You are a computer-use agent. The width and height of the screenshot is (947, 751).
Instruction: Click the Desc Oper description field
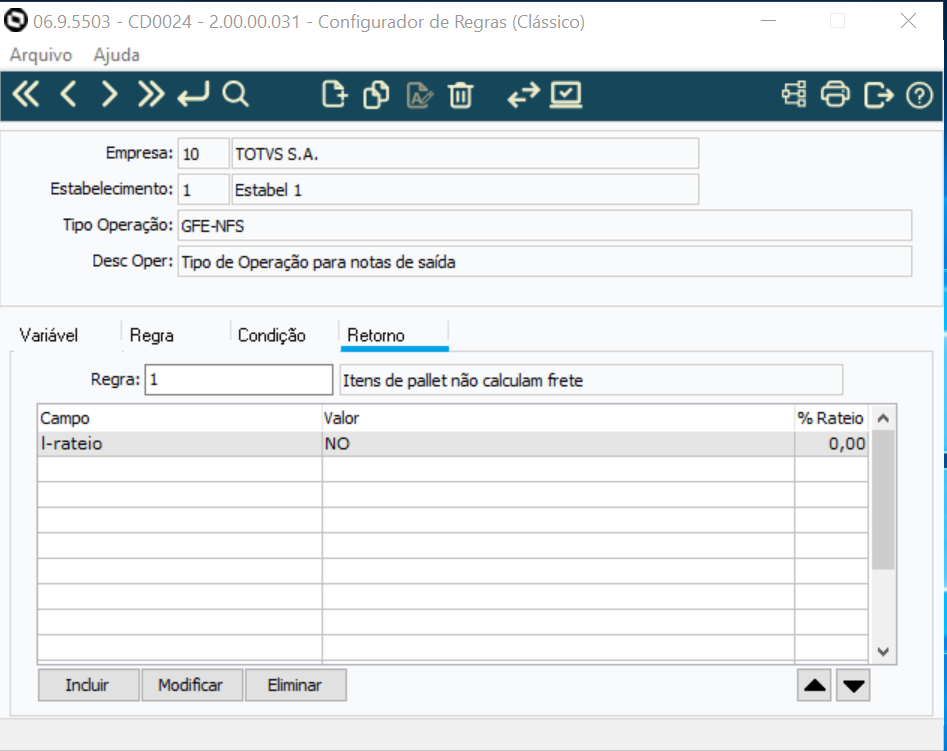tap(544, 262)
